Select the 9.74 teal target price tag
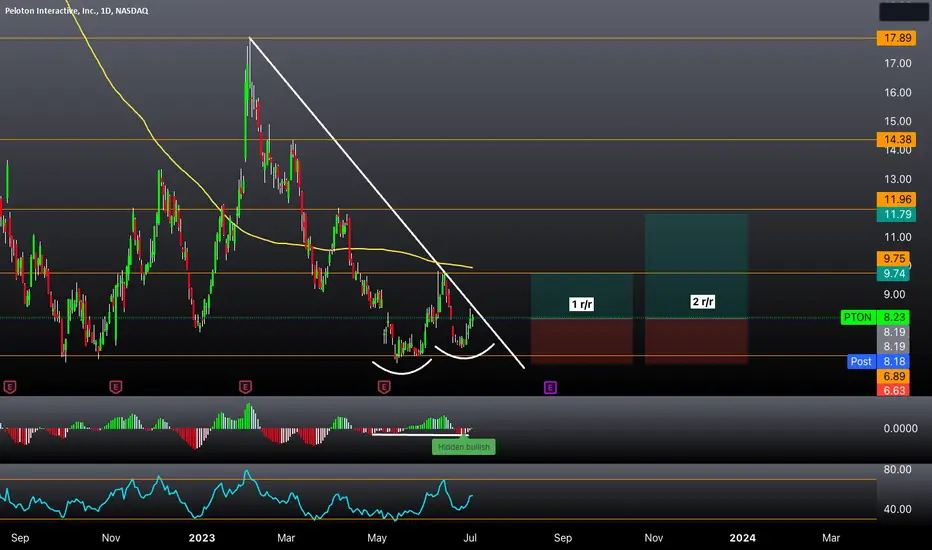 tap(893, 274)
